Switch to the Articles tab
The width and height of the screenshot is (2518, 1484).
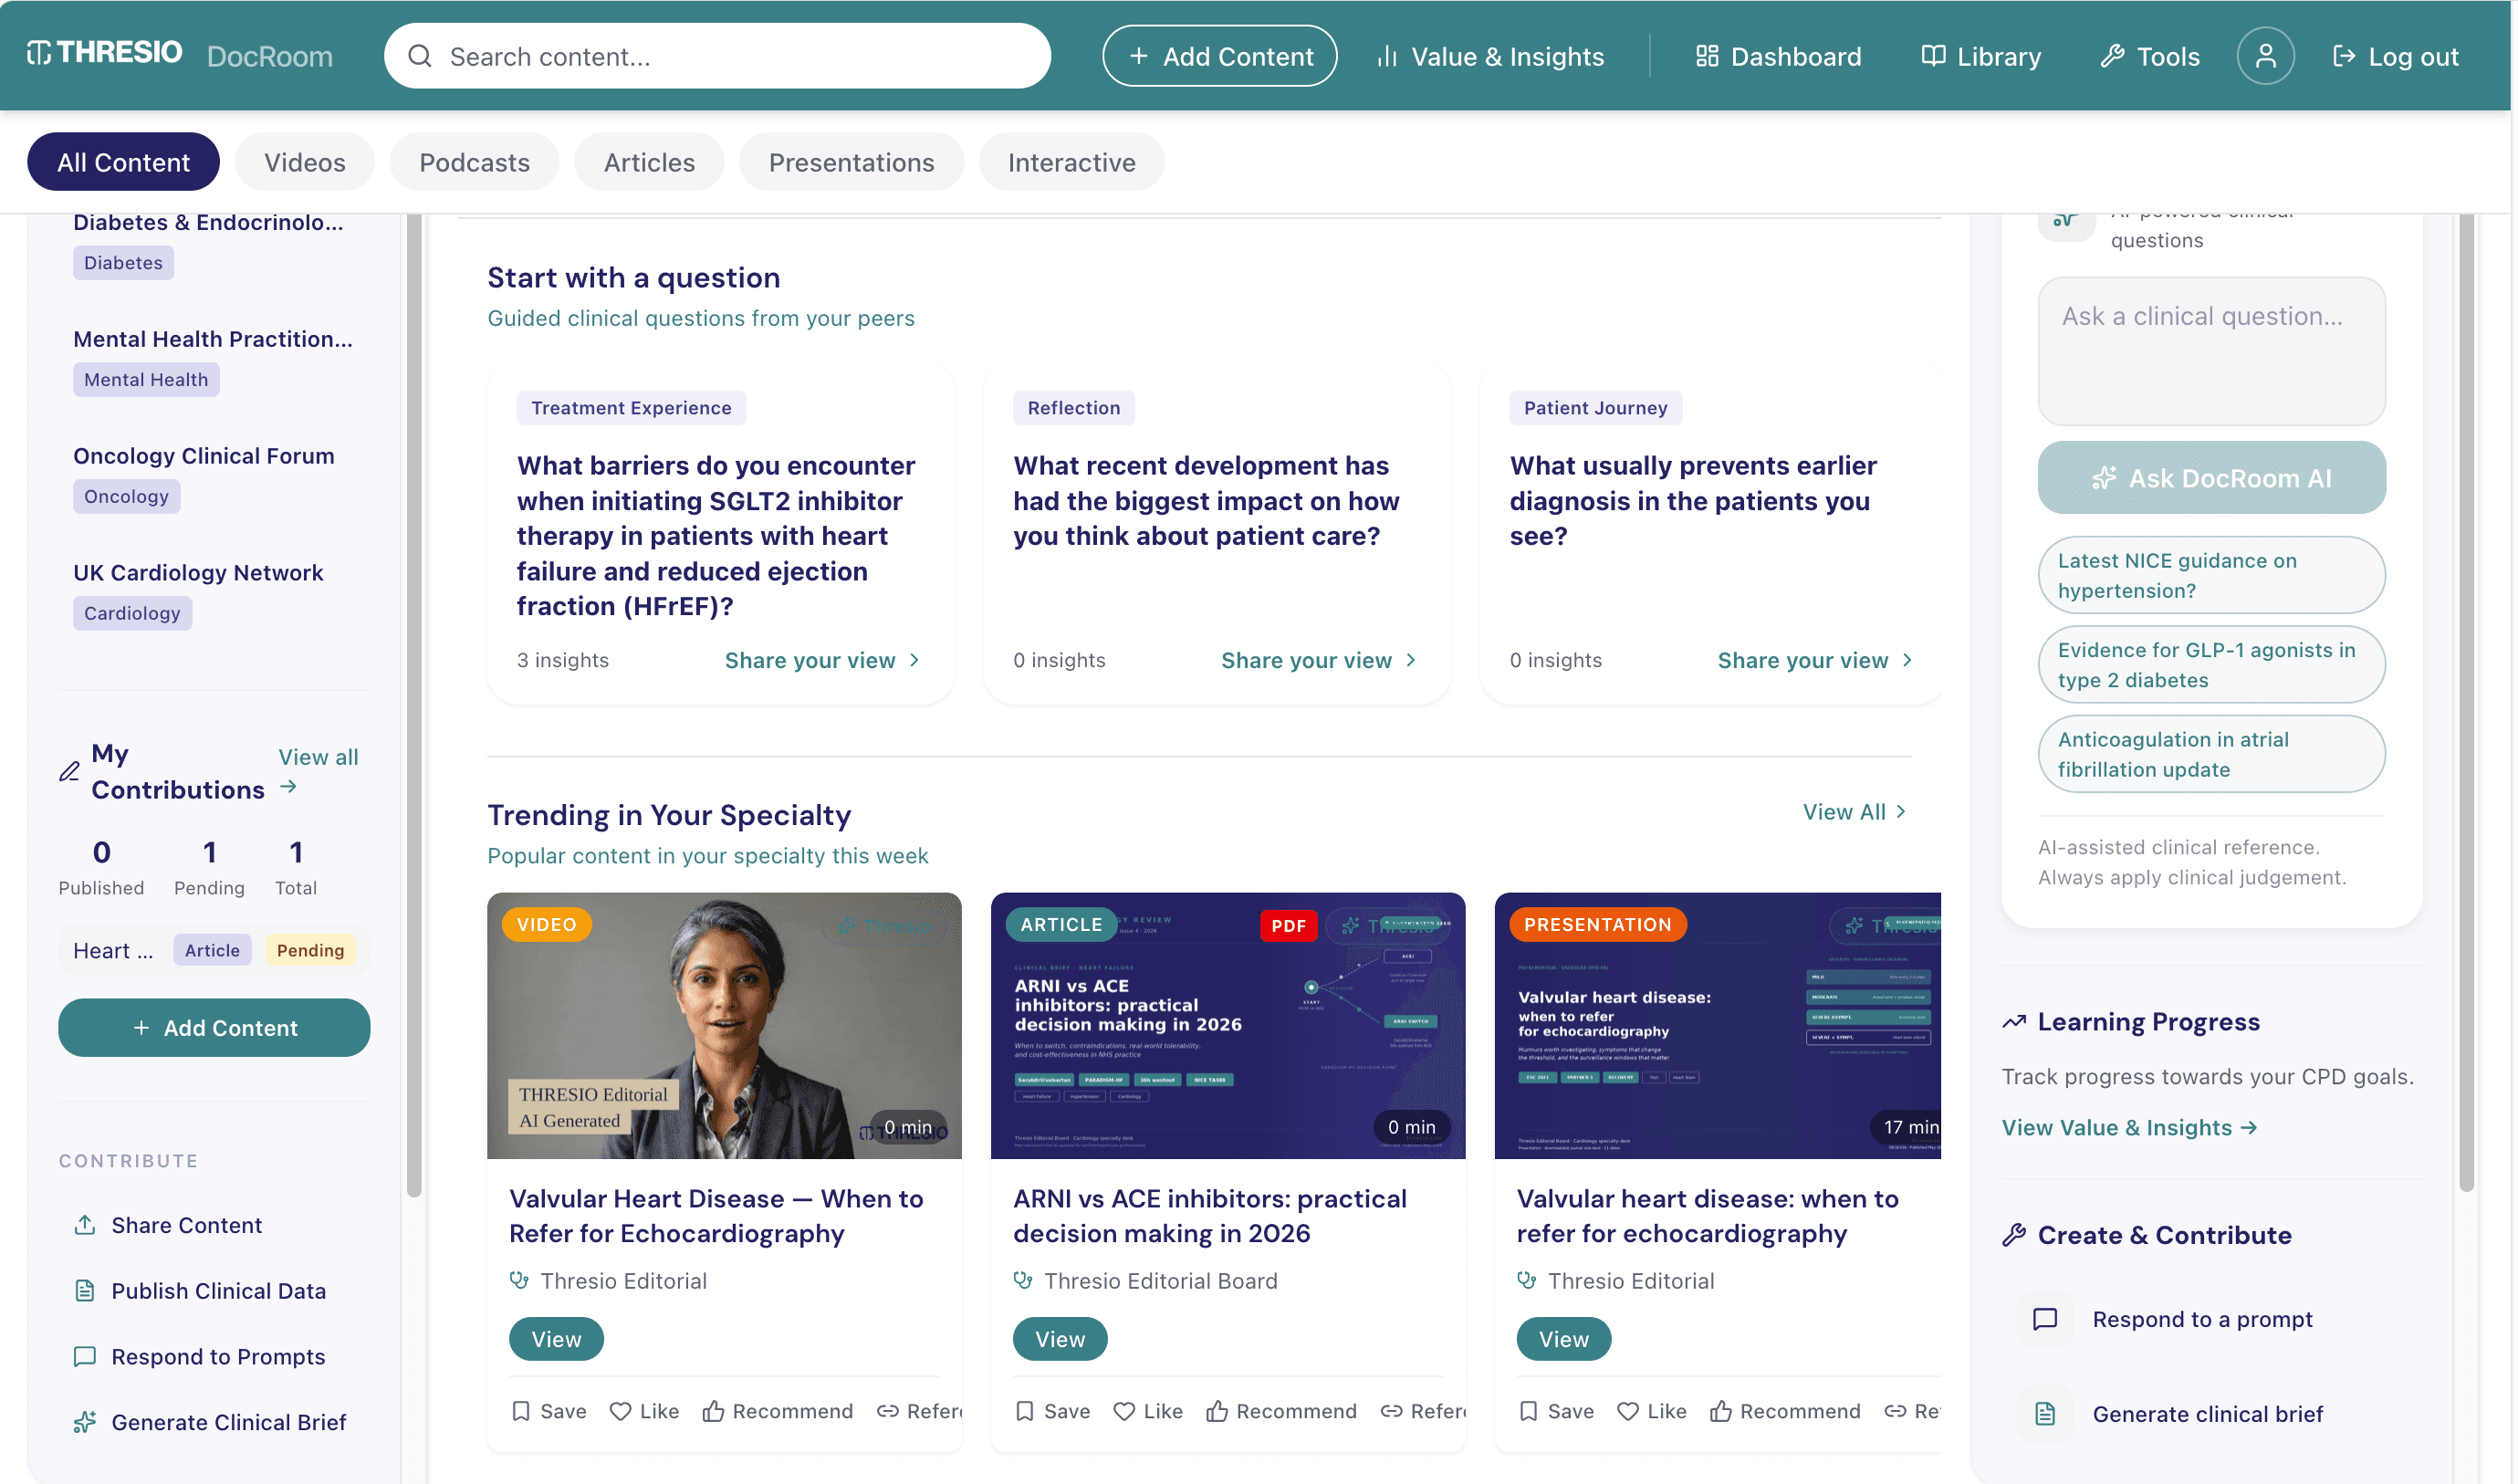(x=649, y=162)
